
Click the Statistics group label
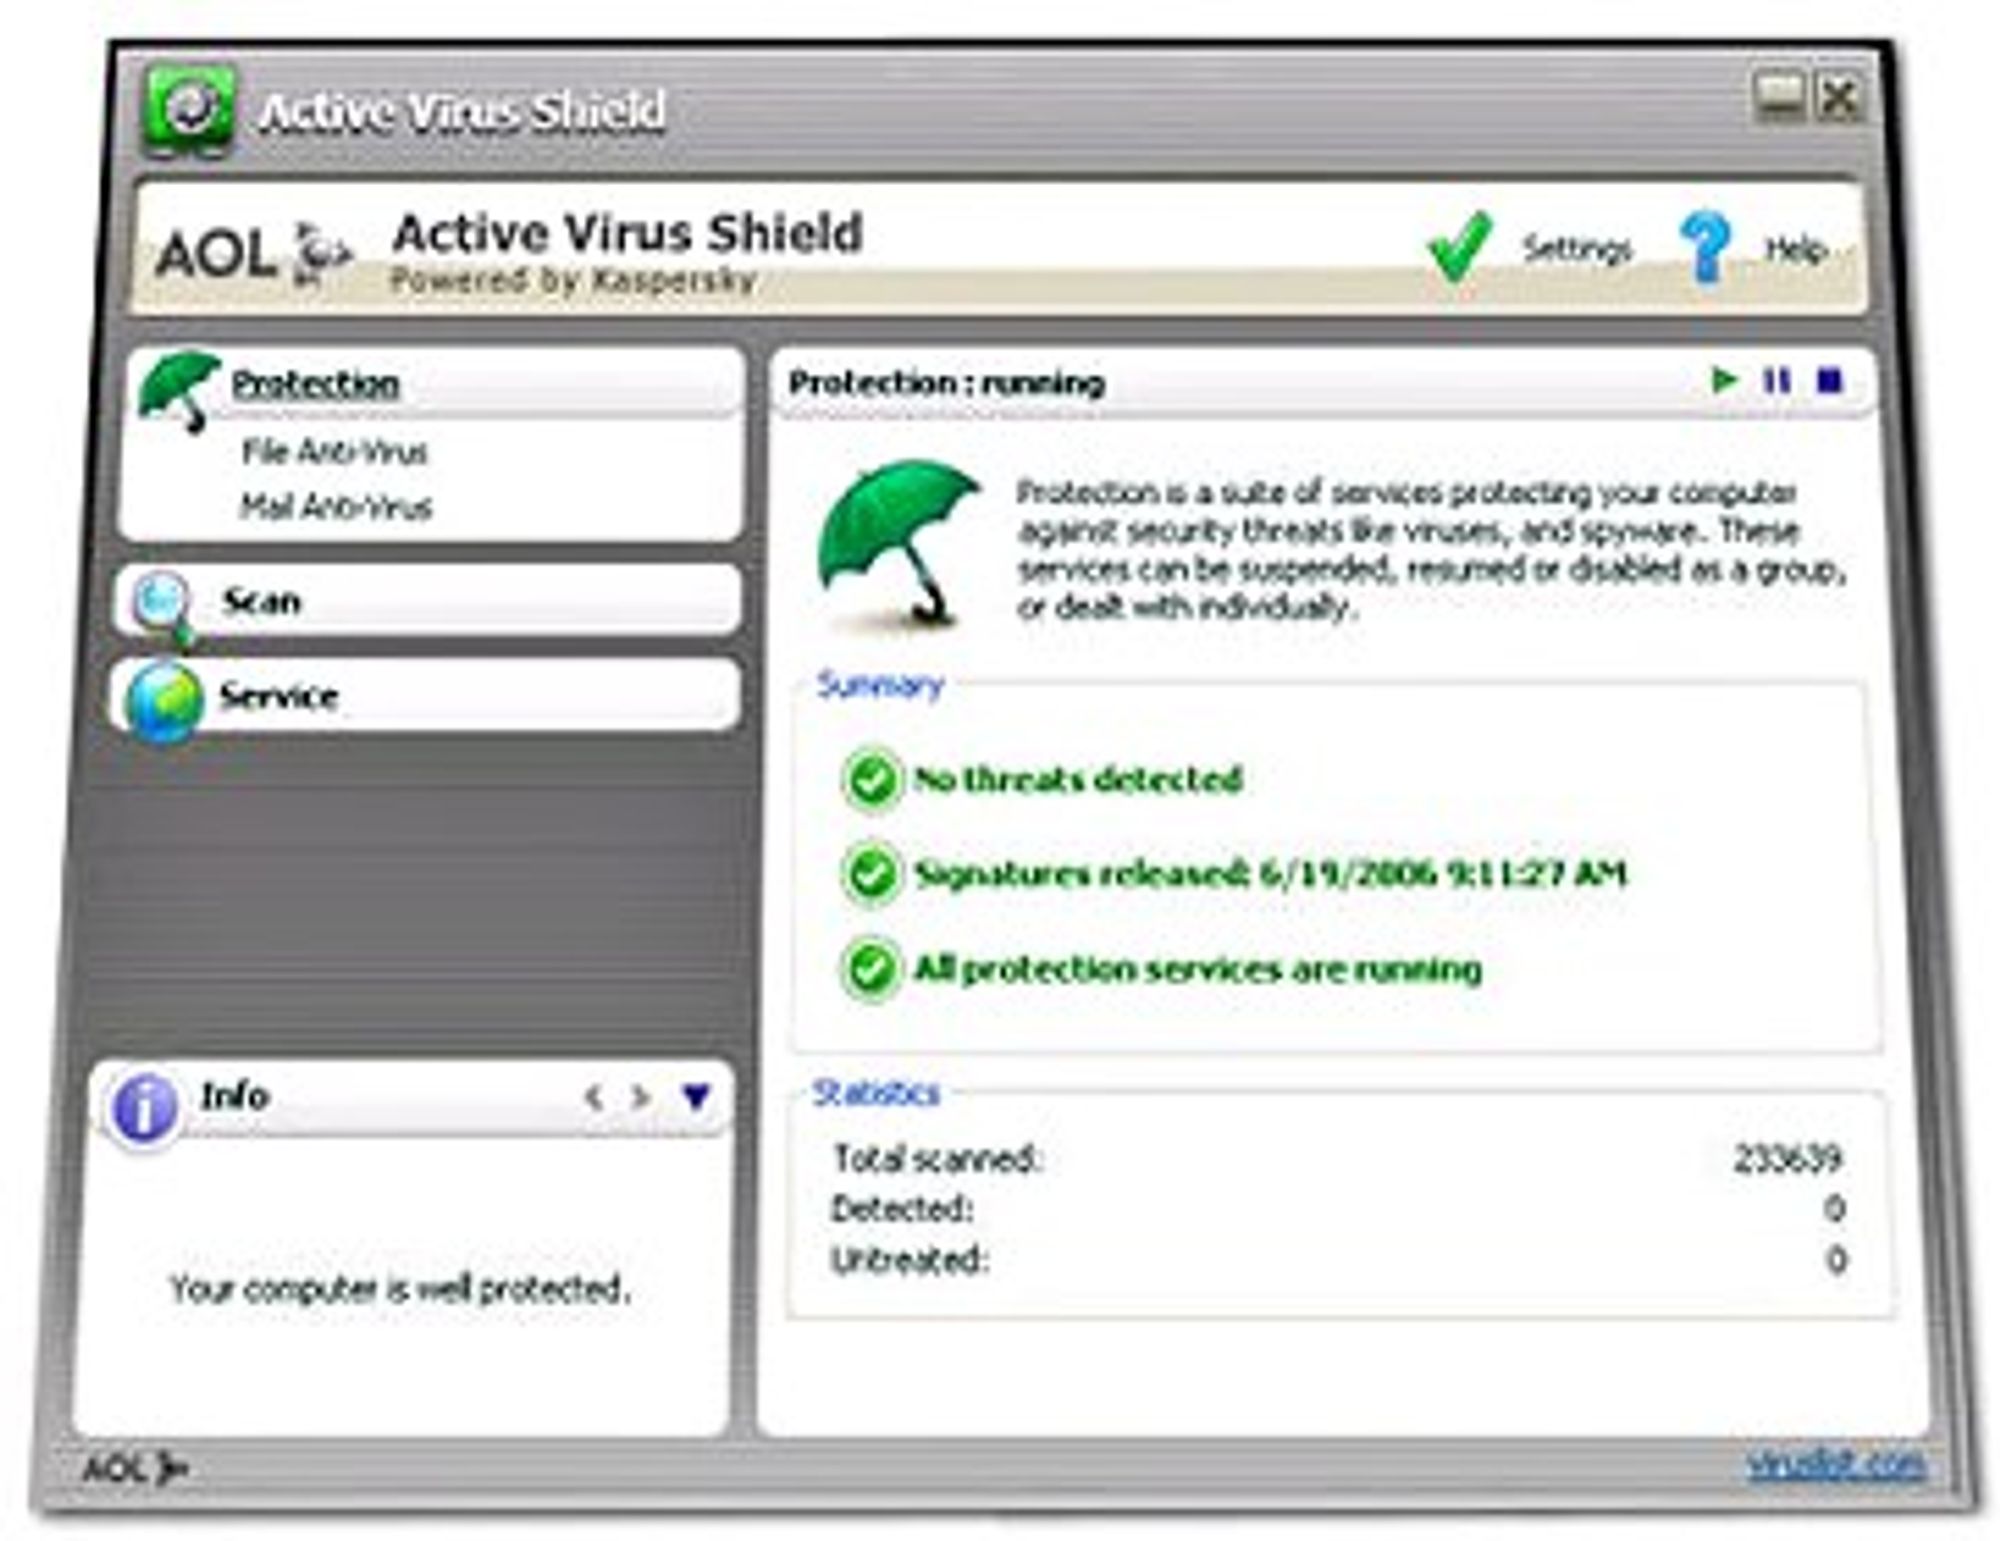point(876,1092)
